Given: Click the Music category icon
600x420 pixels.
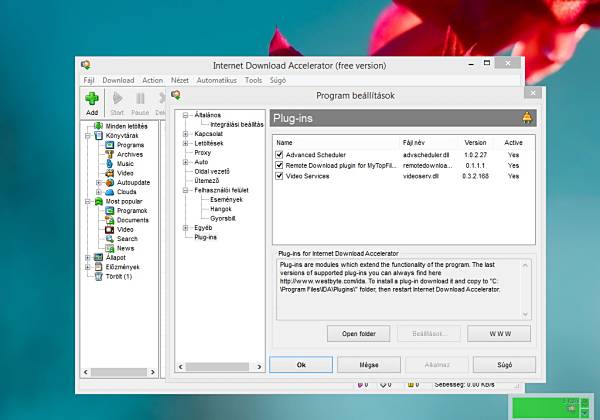Looking at the screenshot, I should [109, 164].
